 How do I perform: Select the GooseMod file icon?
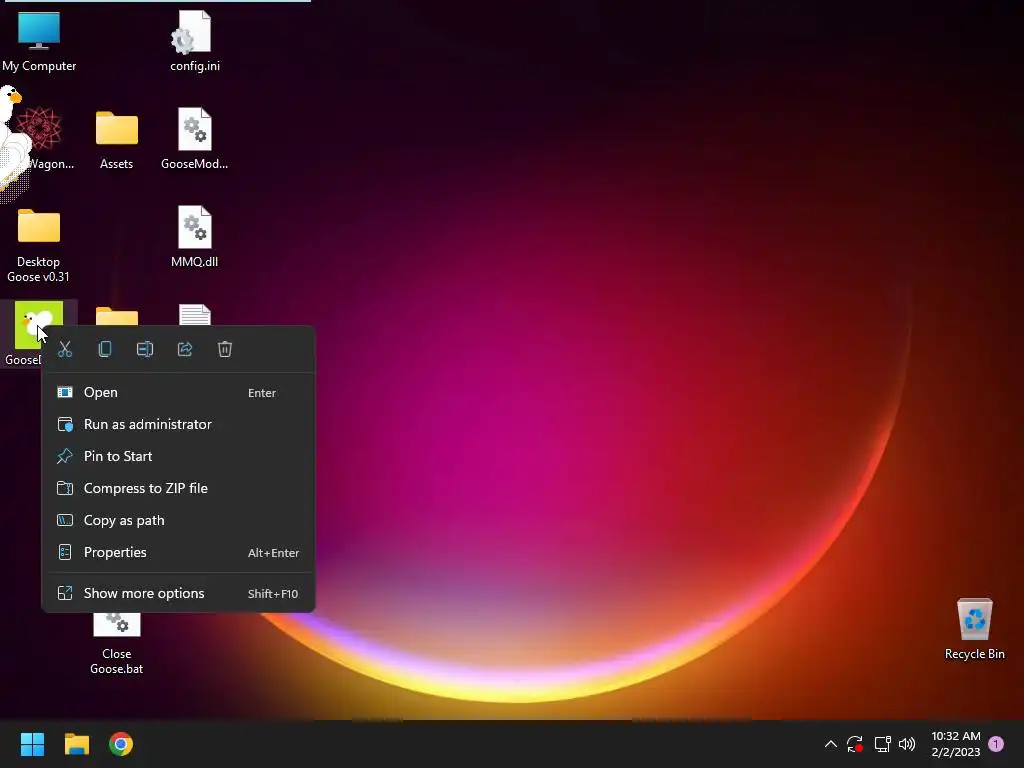pos(195,140)
